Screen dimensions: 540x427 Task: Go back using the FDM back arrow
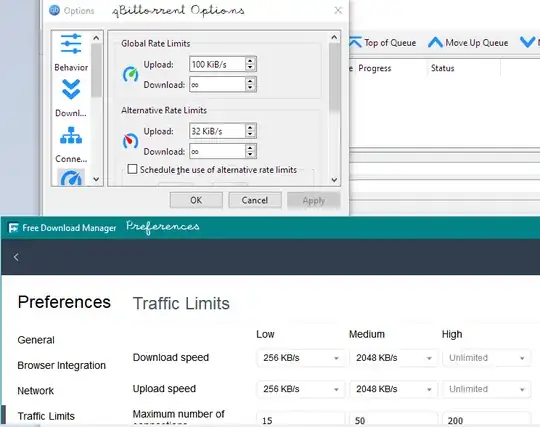pyautogui.click(x=16, y=257)
